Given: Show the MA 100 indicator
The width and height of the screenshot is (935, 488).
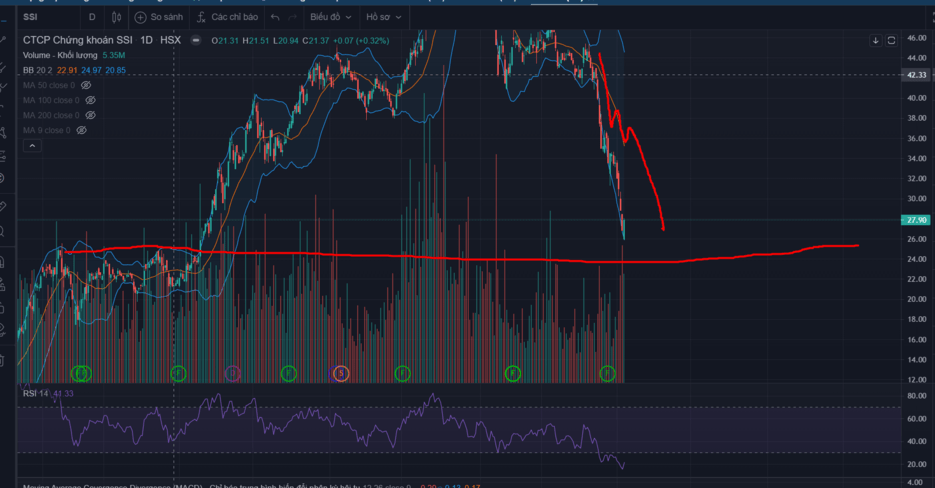Looking at the screenshot, I should tap(90, 100).
